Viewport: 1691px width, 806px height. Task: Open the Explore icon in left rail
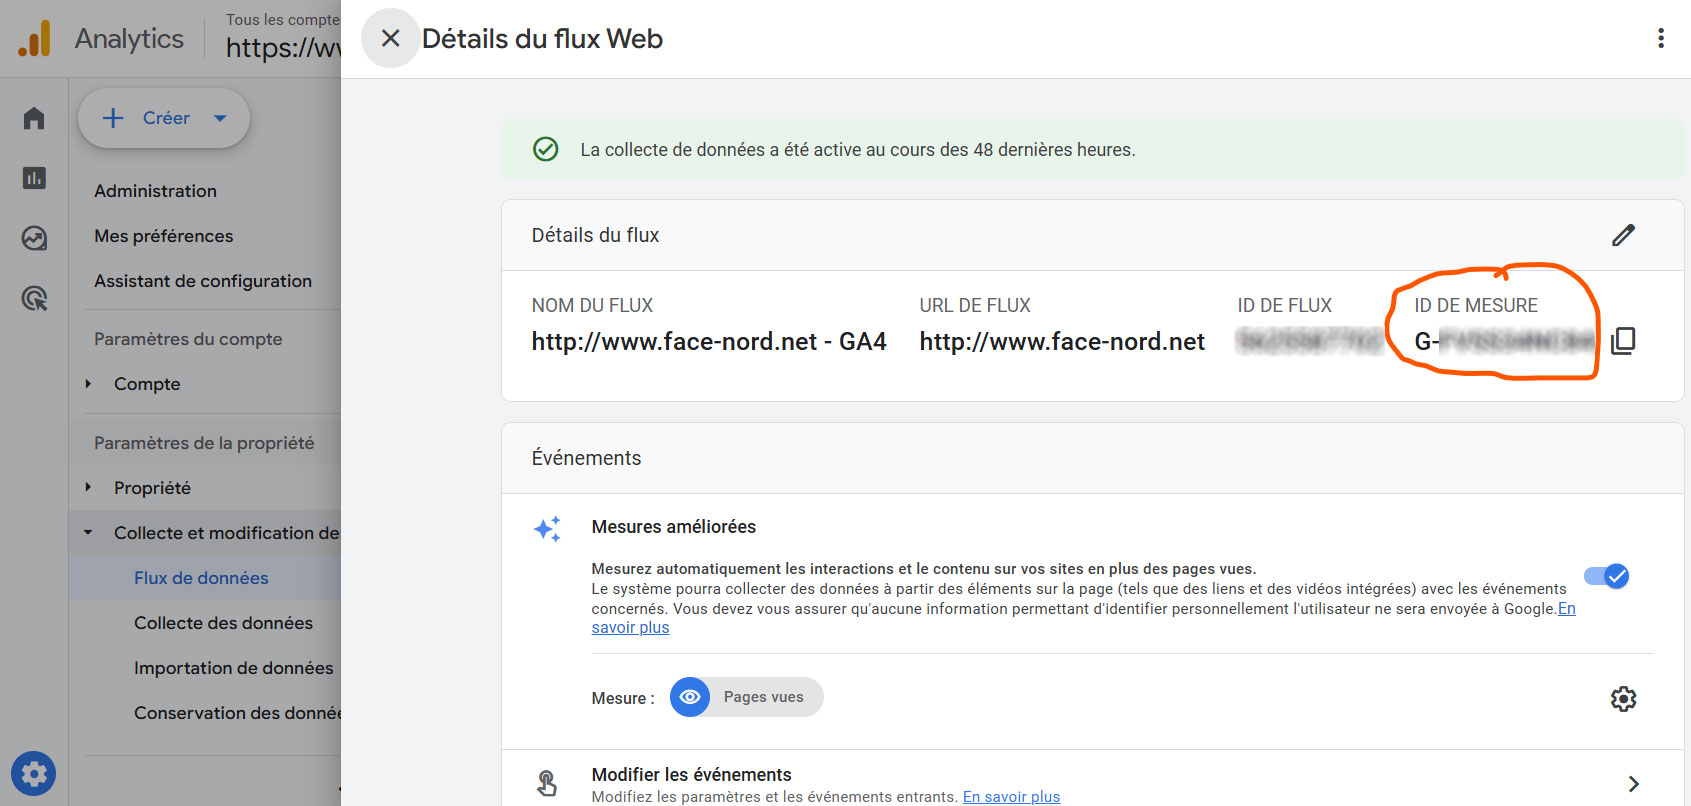34,238
